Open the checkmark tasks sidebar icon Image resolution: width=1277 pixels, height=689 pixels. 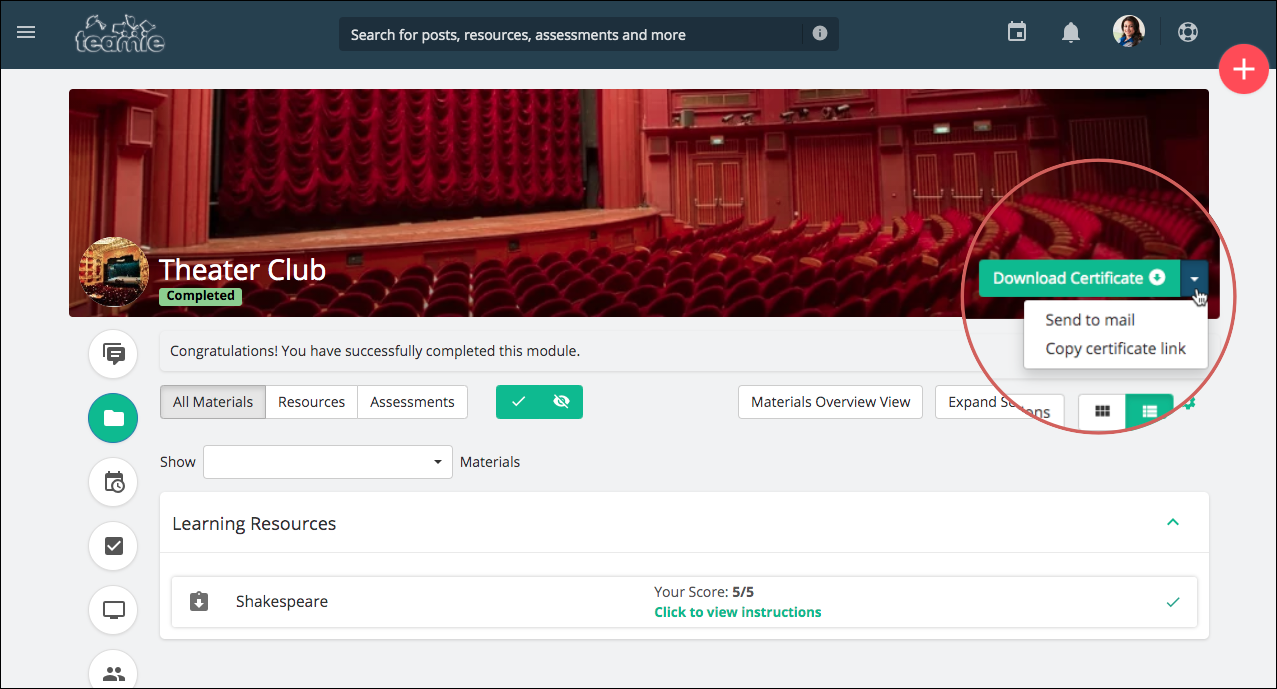114,546
